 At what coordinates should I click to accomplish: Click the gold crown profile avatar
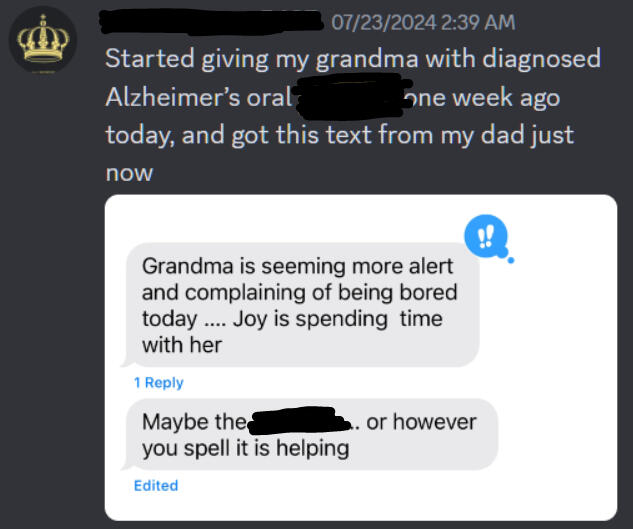42,42
